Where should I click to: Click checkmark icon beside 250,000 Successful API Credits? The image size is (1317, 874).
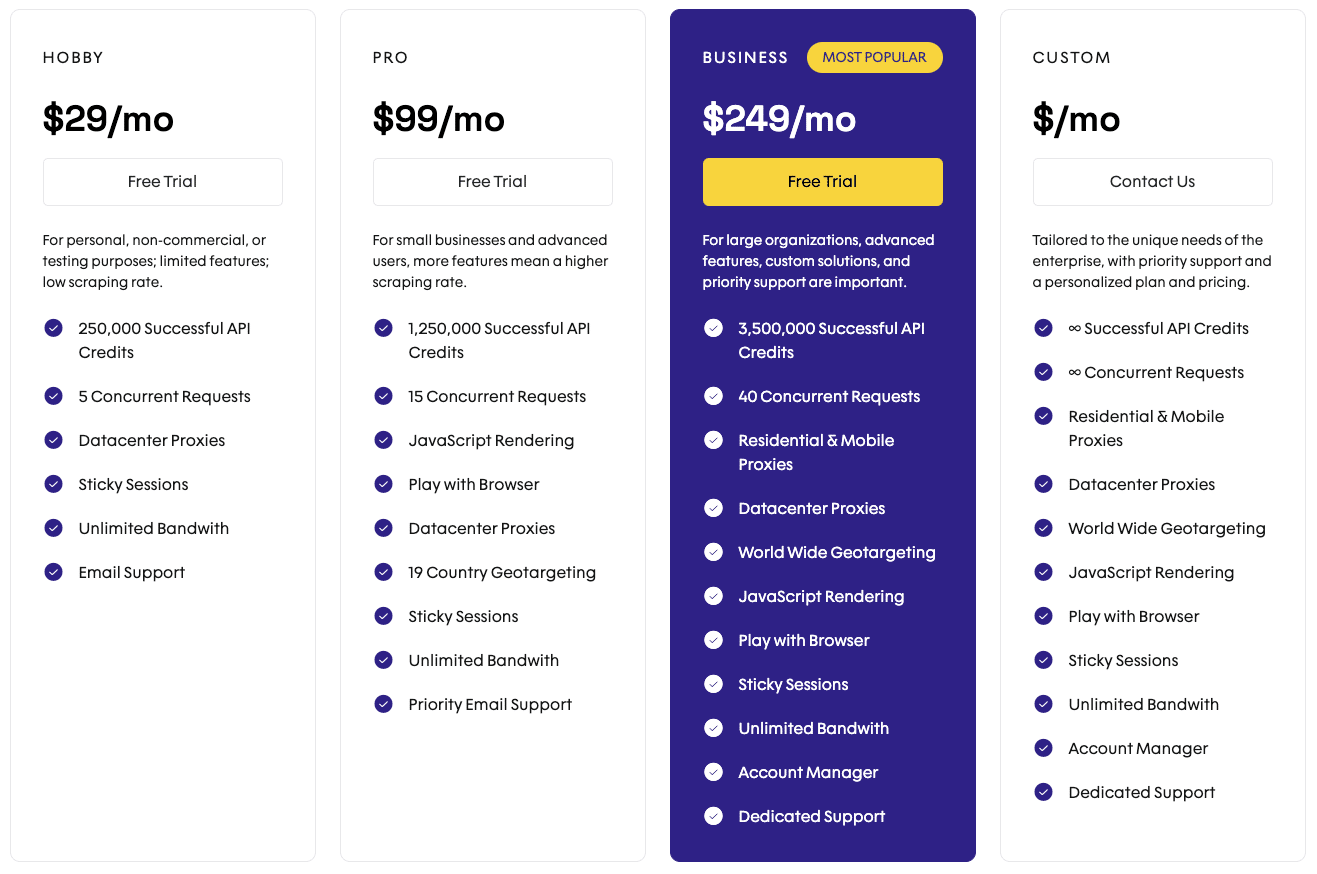click(x=54, y=328)
